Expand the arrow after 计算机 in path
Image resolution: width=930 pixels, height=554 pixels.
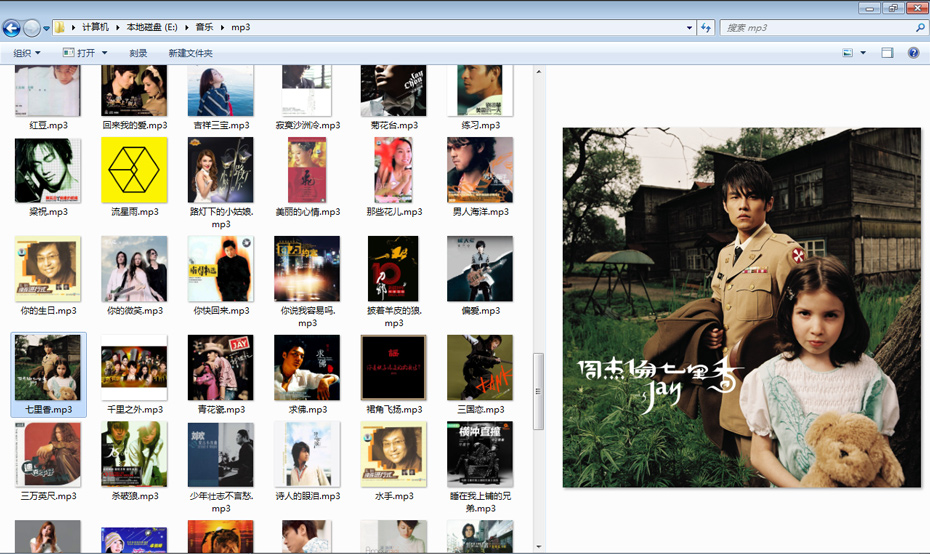tap(117, 27)
